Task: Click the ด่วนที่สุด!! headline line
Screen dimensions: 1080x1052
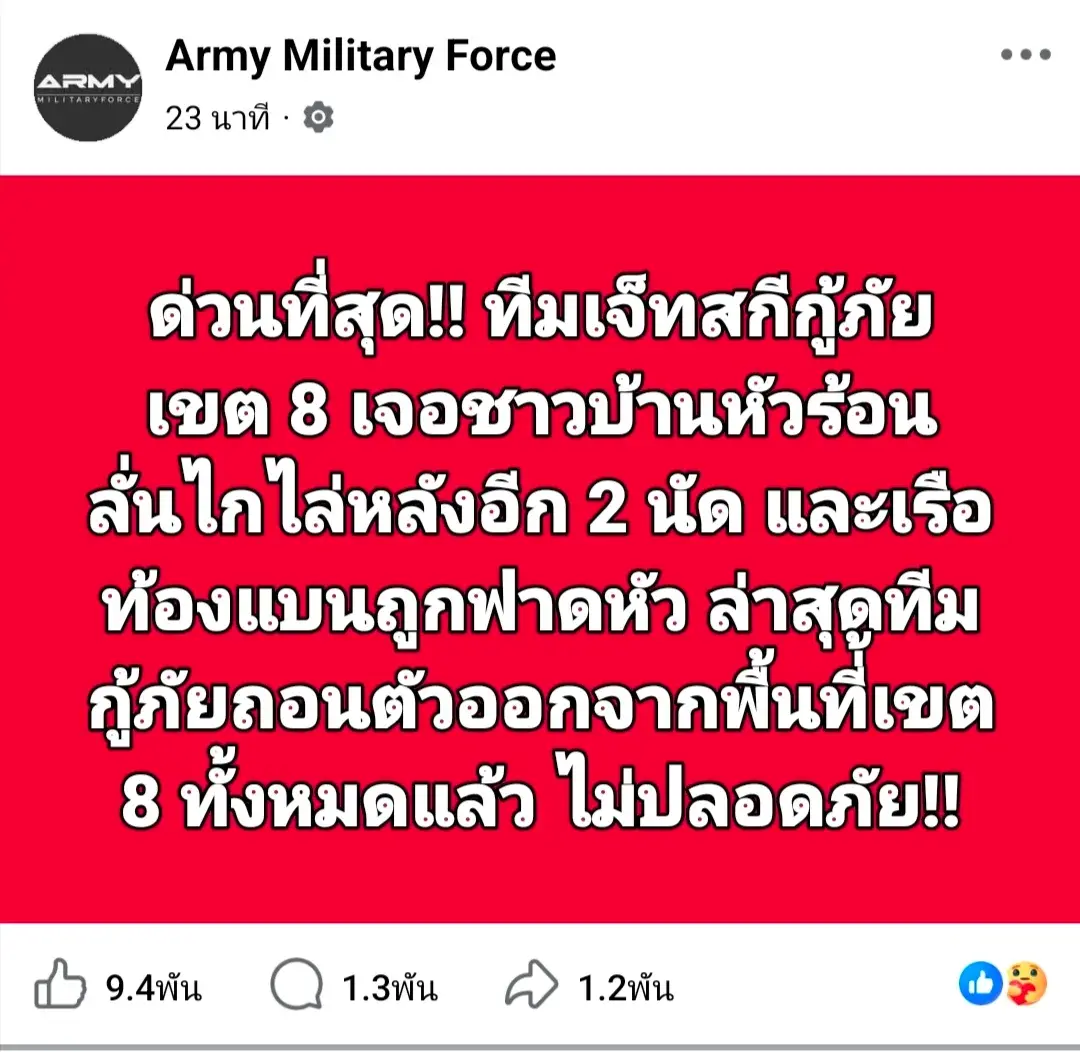Action: [540, 311]
